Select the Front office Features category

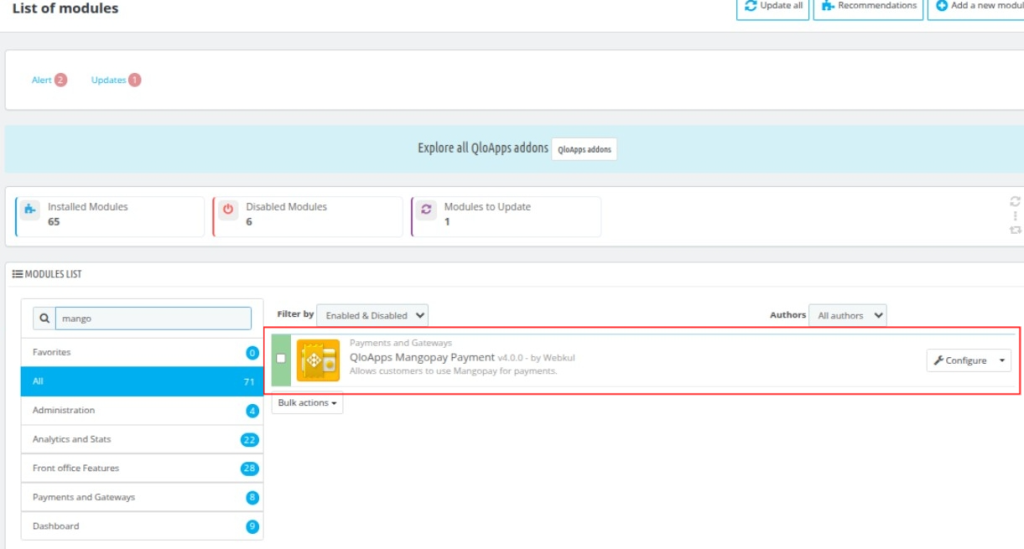[142, 468]
